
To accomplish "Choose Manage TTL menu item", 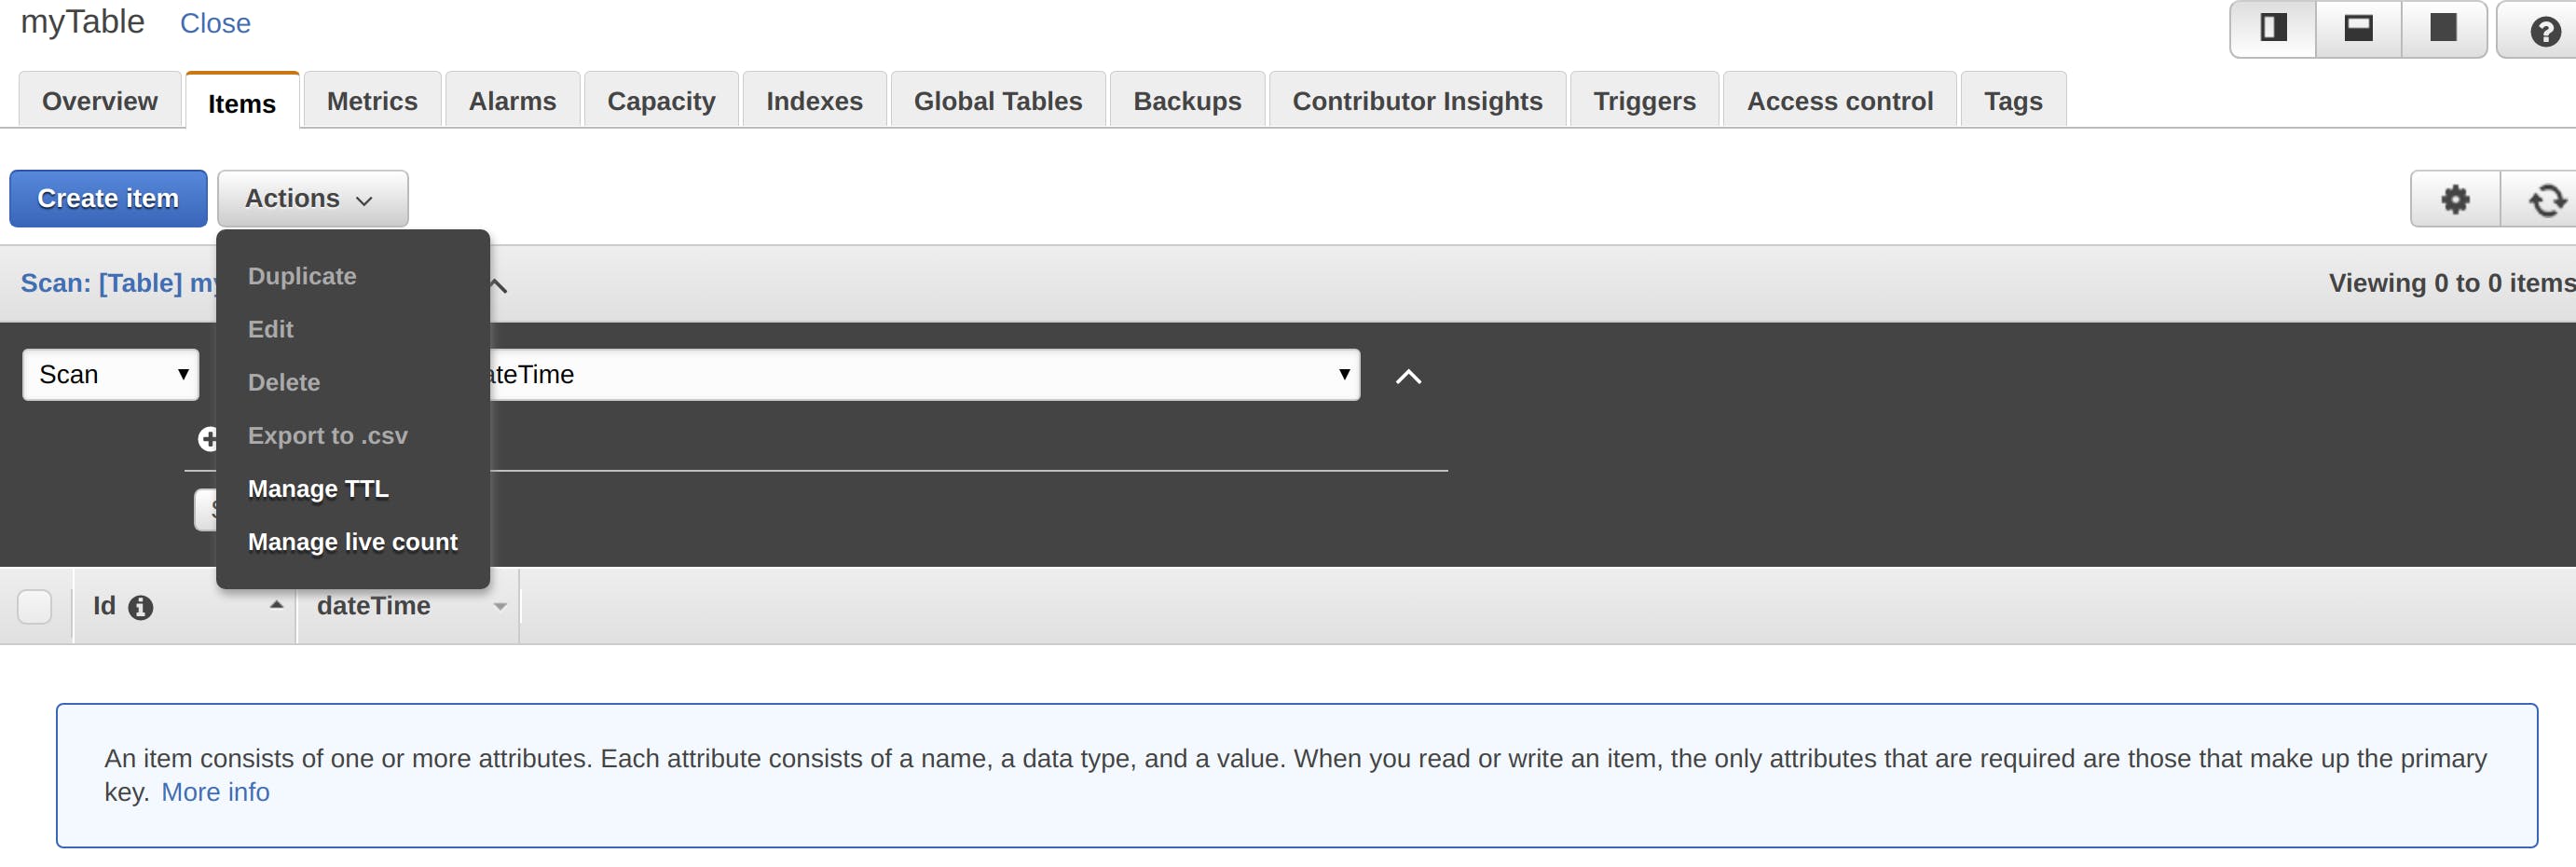I will point(318,488).
